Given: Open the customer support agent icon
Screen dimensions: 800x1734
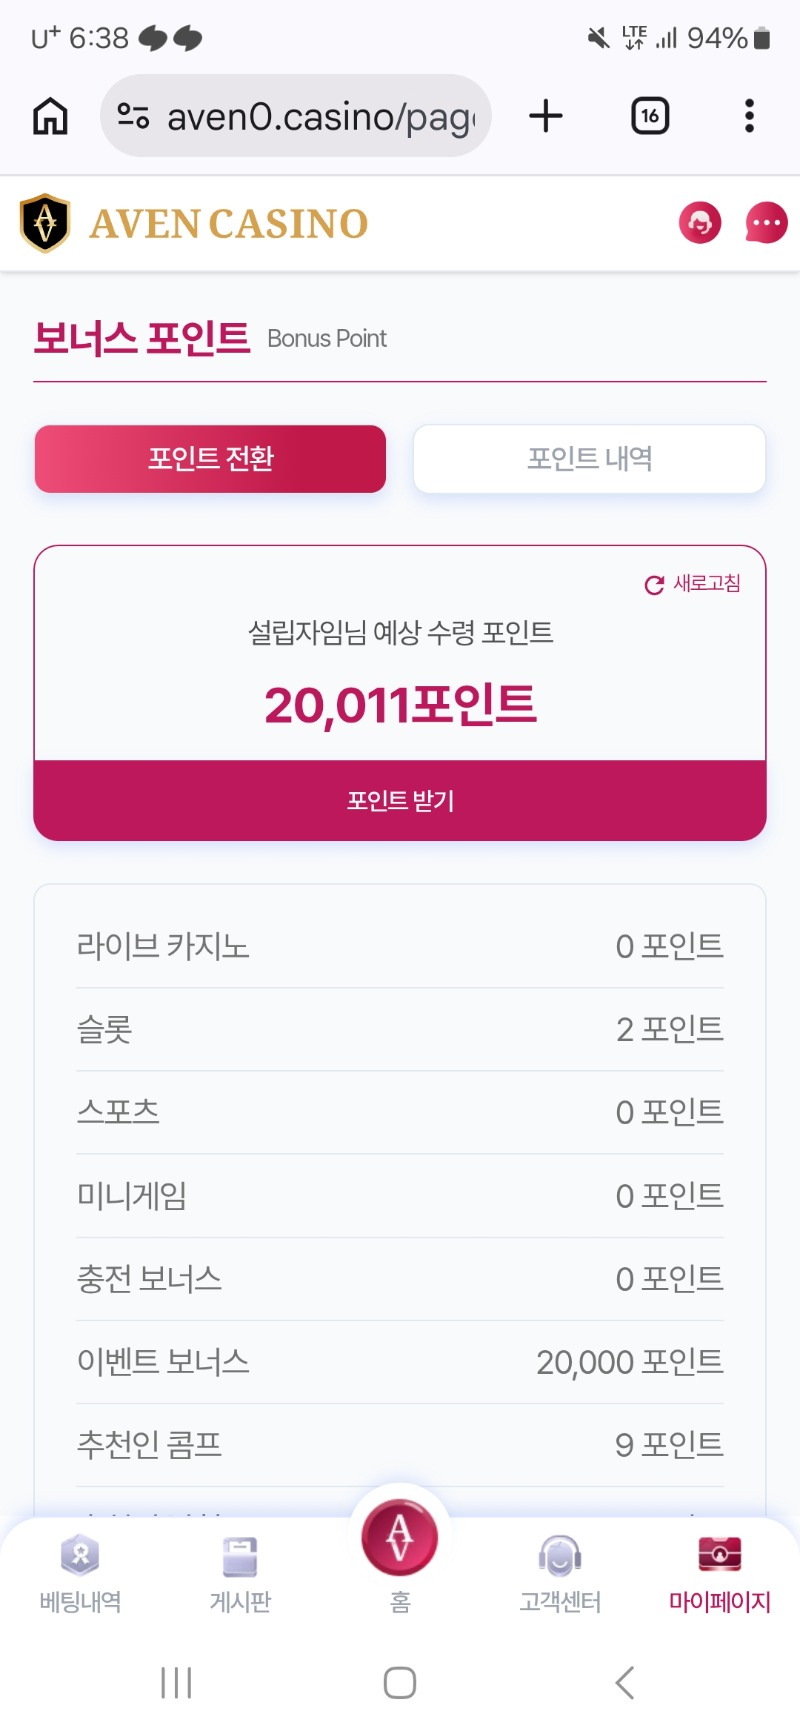Looking at the screenshot, I should click(x=700, y=222).
